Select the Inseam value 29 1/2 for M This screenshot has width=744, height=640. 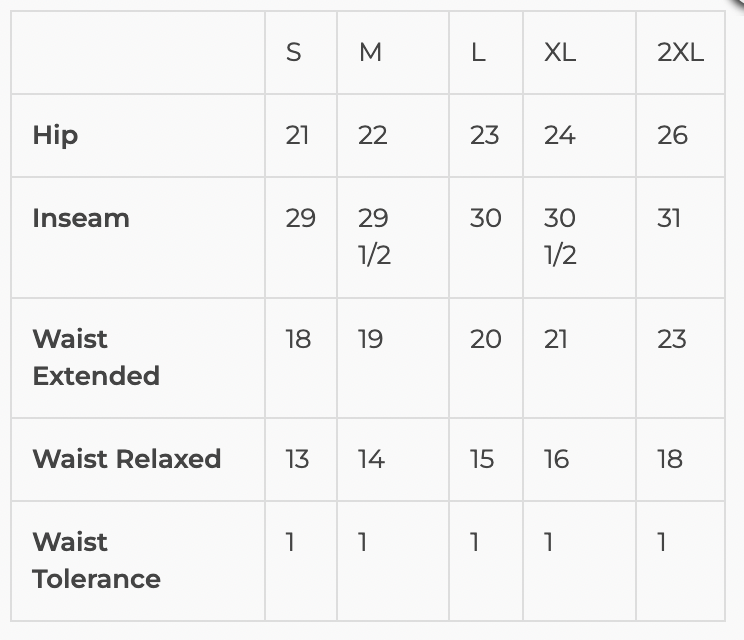click(x=374, y=236)
